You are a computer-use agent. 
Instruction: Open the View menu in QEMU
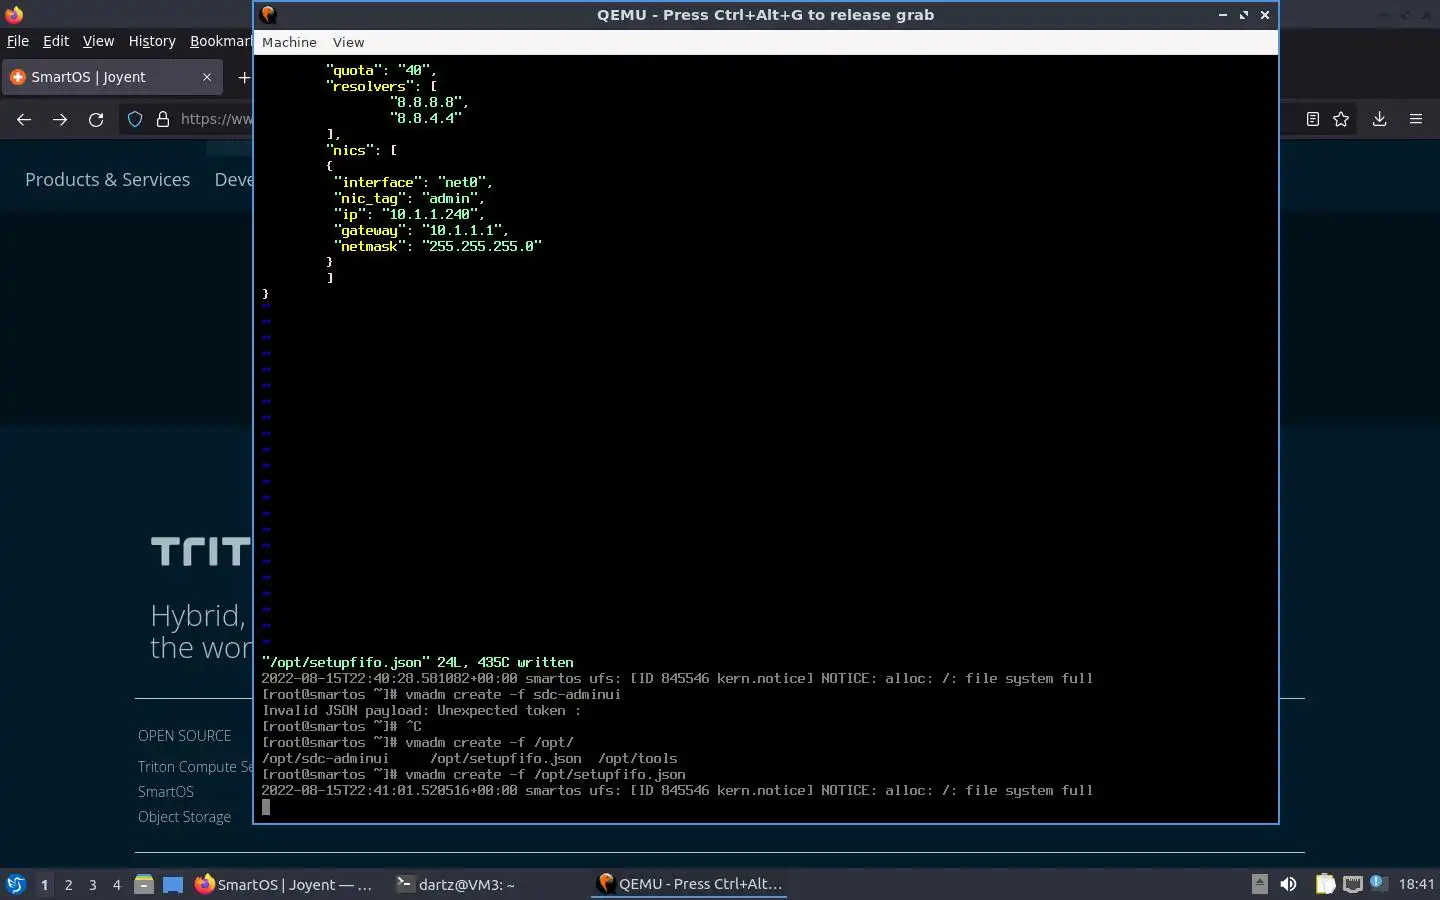point(348,42)
